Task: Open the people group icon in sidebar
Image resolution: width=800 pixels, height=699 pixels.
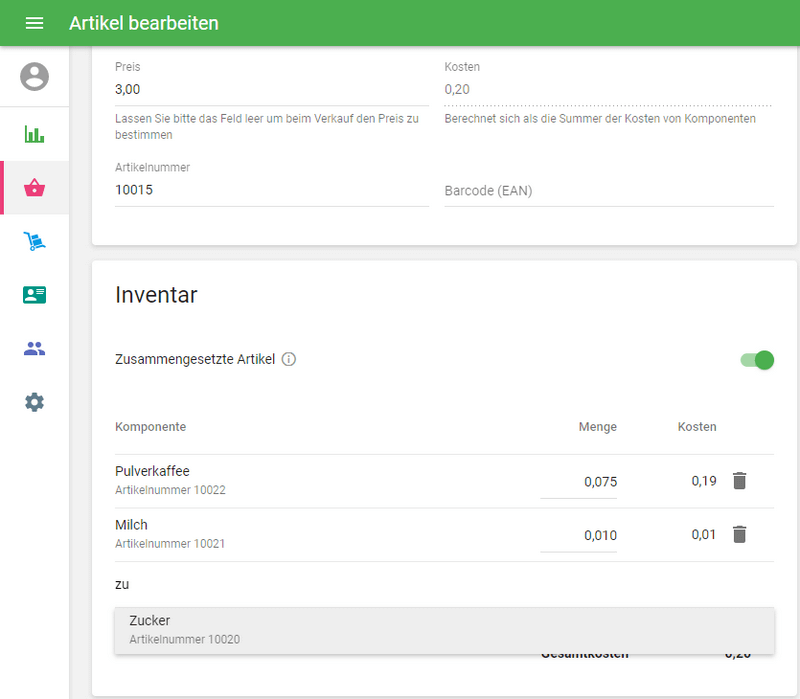Action: pyautogui.click(x=34, y=349)
